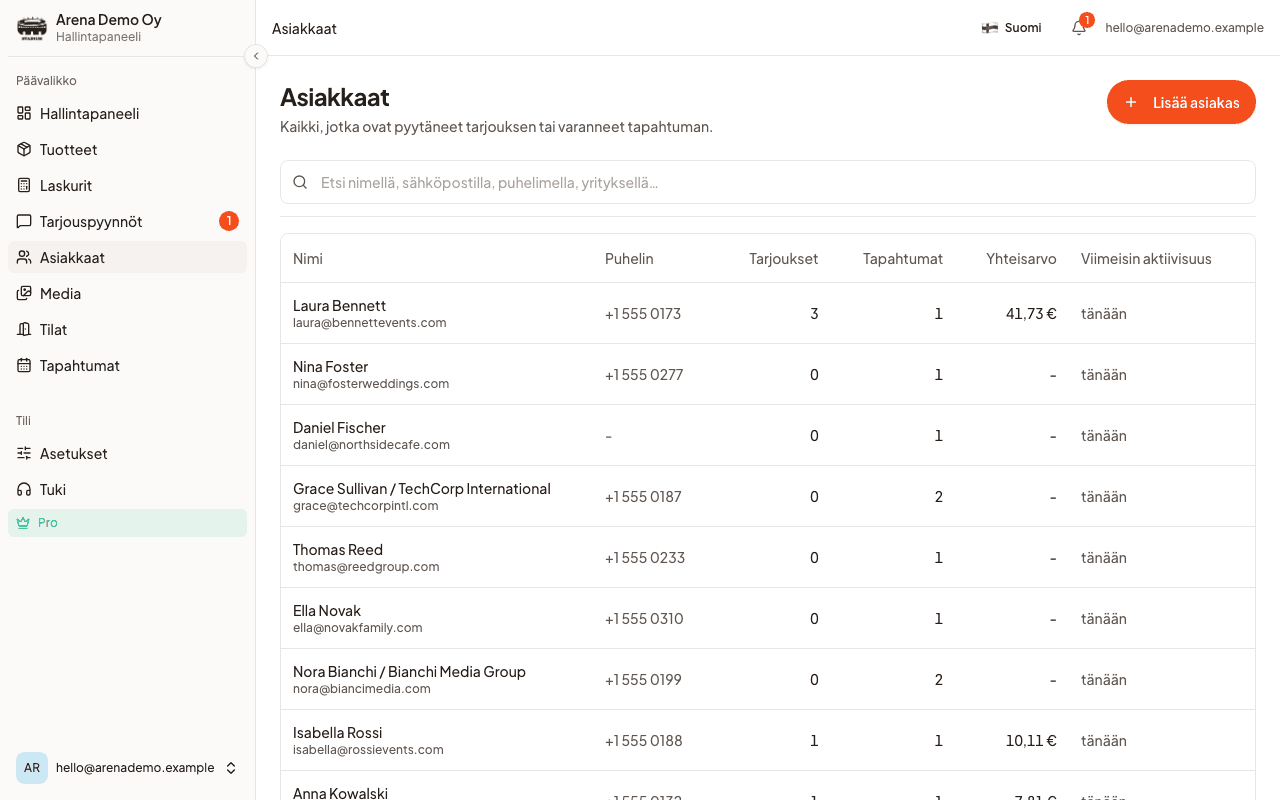Select the Ella Novak row
The image size is (1280, 800).
(x=768, y=619)
